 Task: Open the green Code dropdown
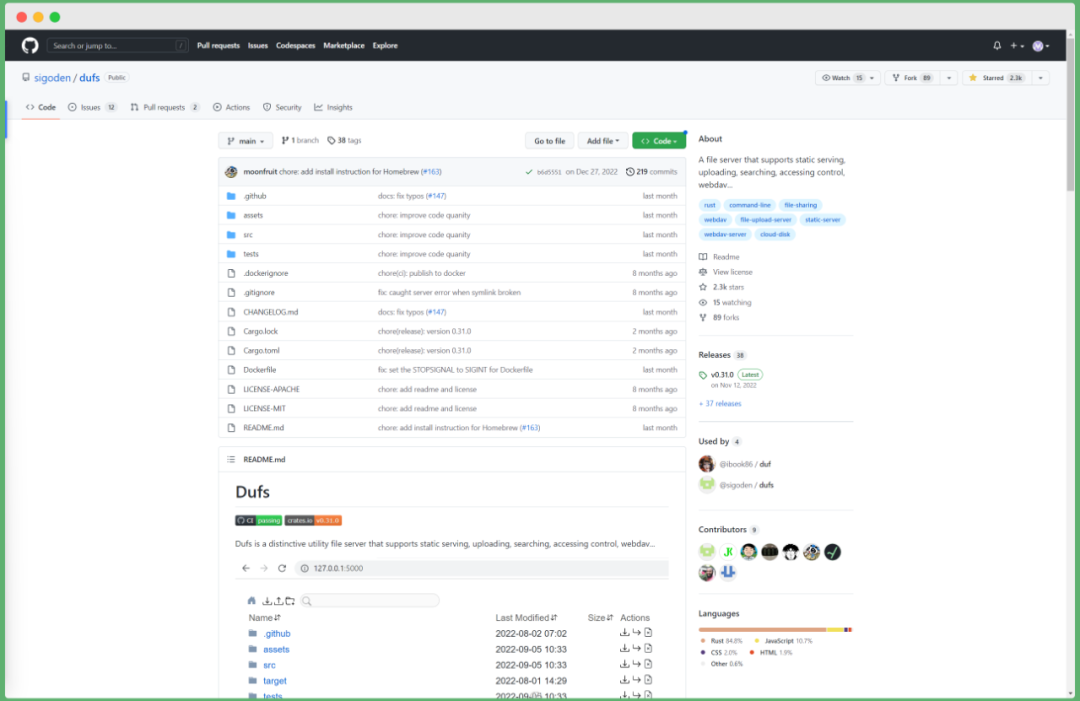pos(658,141)
